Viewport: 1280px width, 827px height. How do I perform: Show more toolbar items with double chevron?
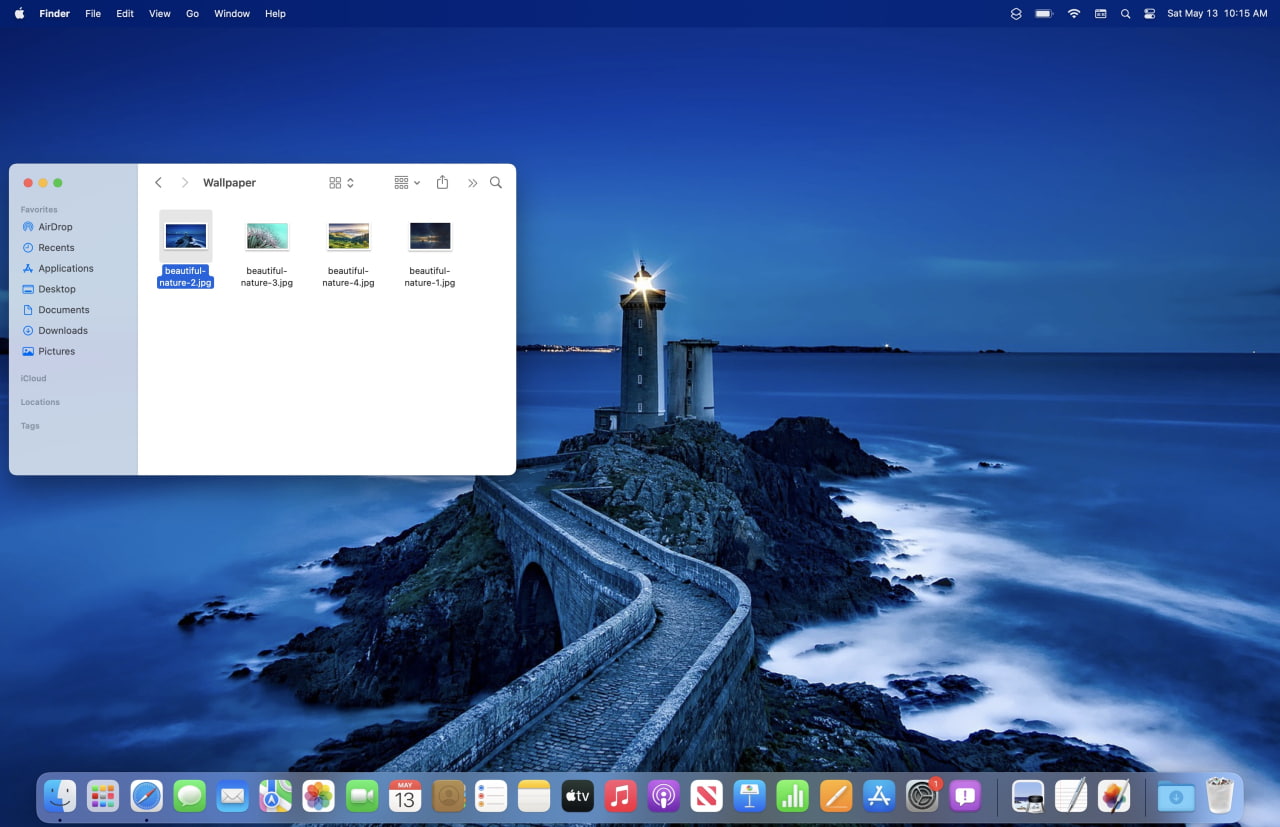pyautogui.click(x=472, y=183)
